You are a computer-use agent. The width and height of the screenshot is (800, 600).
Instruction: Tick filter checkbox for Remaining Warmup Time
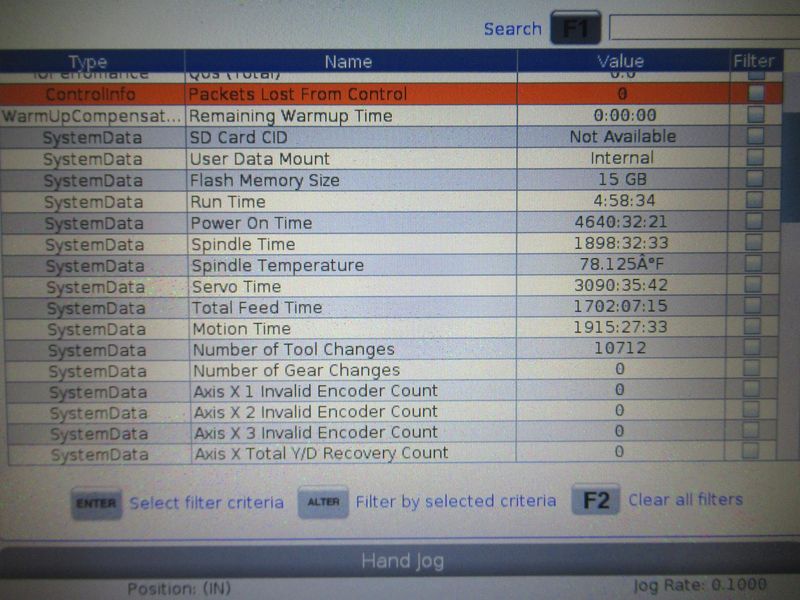click(x=756, y=114)
